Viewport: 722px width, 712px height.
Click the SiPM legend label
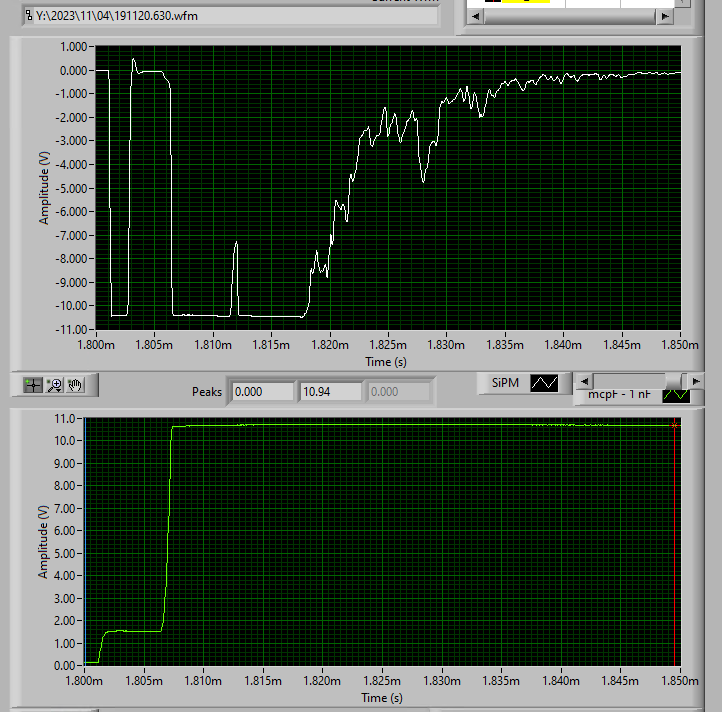[505, 383]
